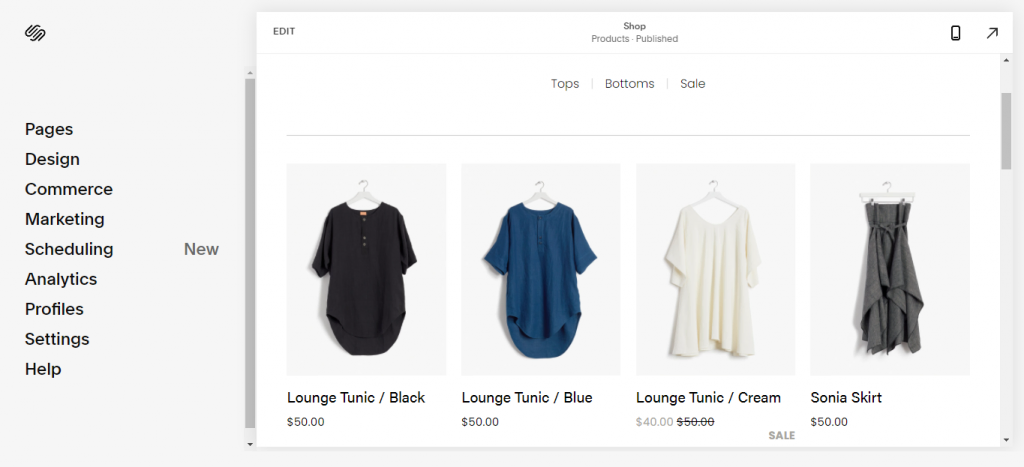Filter products by Bottoms category
Viewport: 1024px width, 467px height.
click(630, 84)
